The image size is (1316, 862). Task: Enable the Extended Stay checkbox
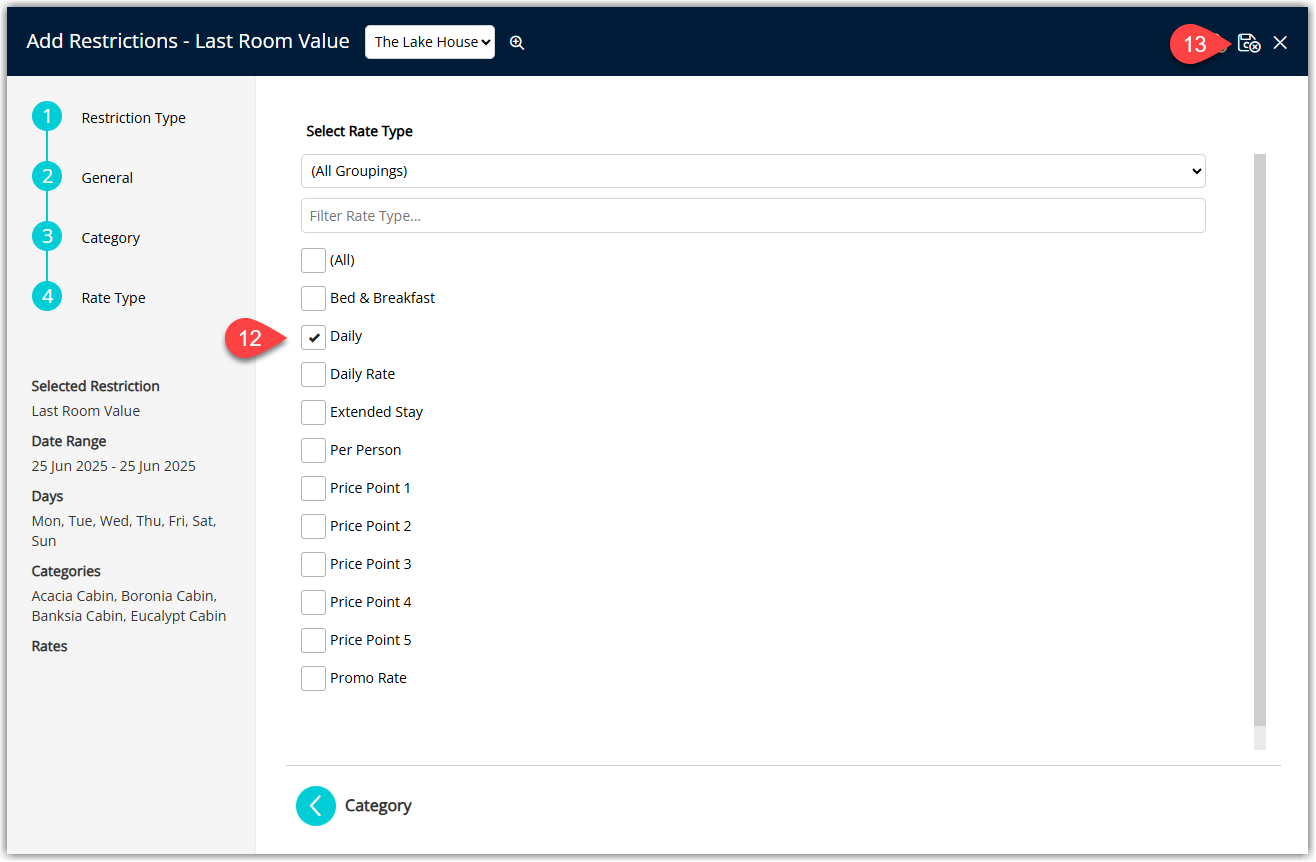[x=313, y=412]
